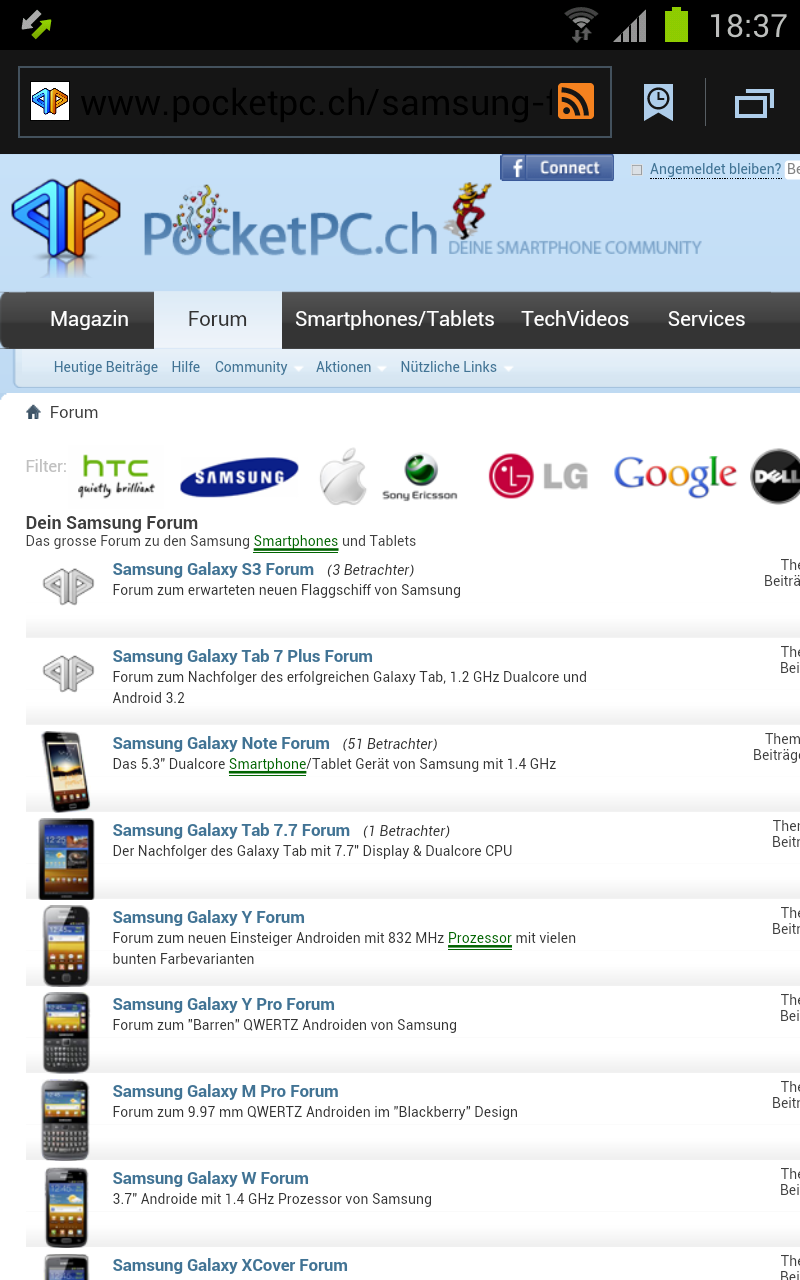Tap the RSS feed icon in address bar
This screenshot has width=800, height=1280.
576,101
